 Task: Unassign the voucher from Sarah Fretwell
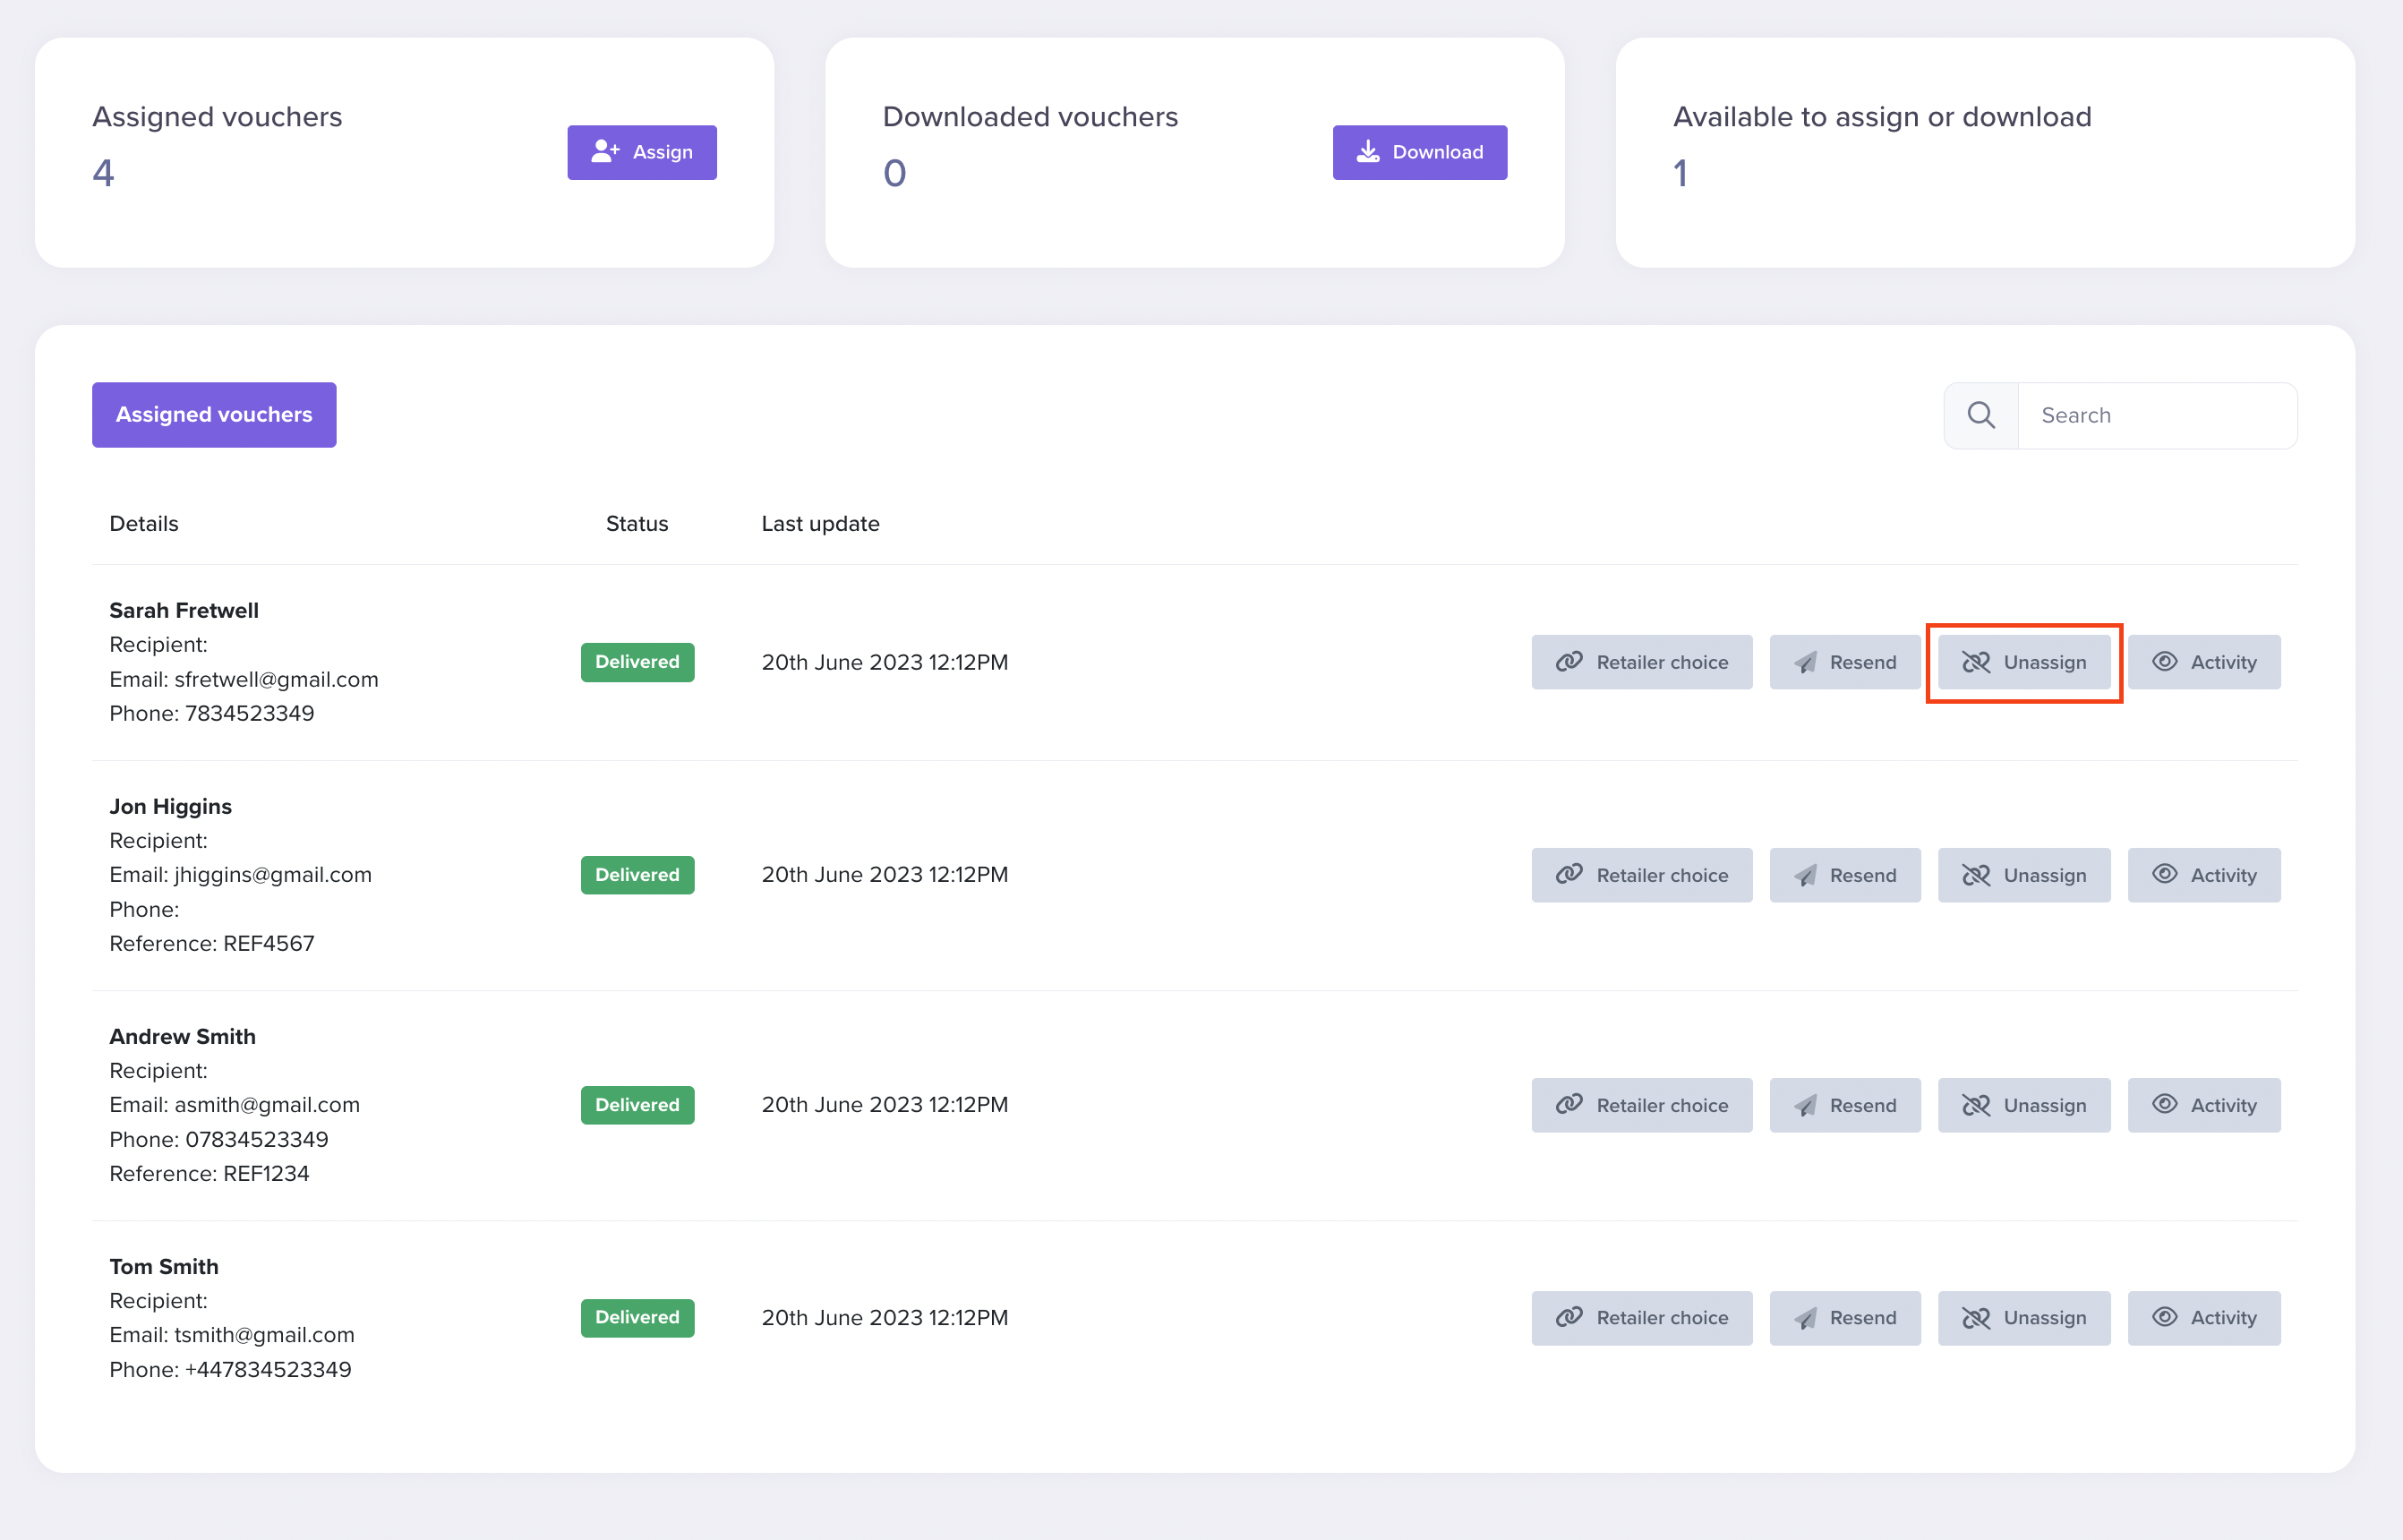(2023, 662)
